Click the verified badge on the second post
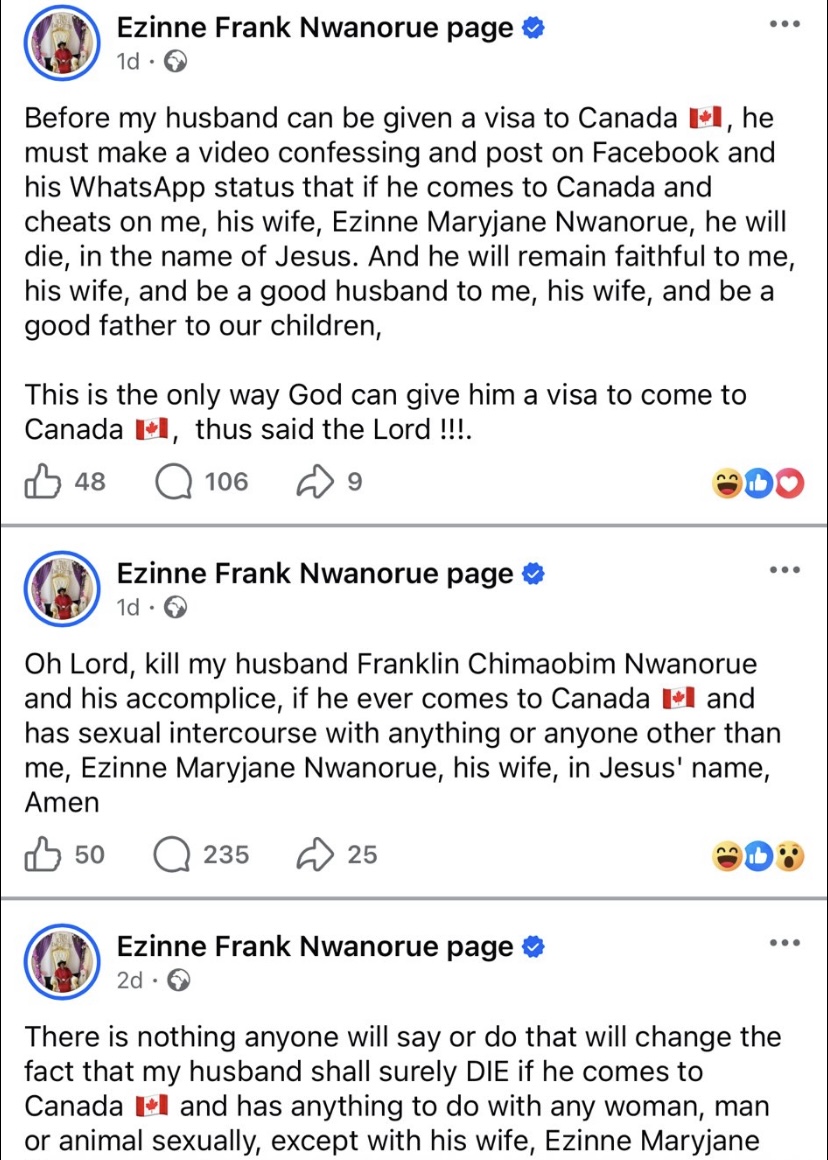Image resolution: width=828 pixels, height=1160 pixels. pos(534,573)
